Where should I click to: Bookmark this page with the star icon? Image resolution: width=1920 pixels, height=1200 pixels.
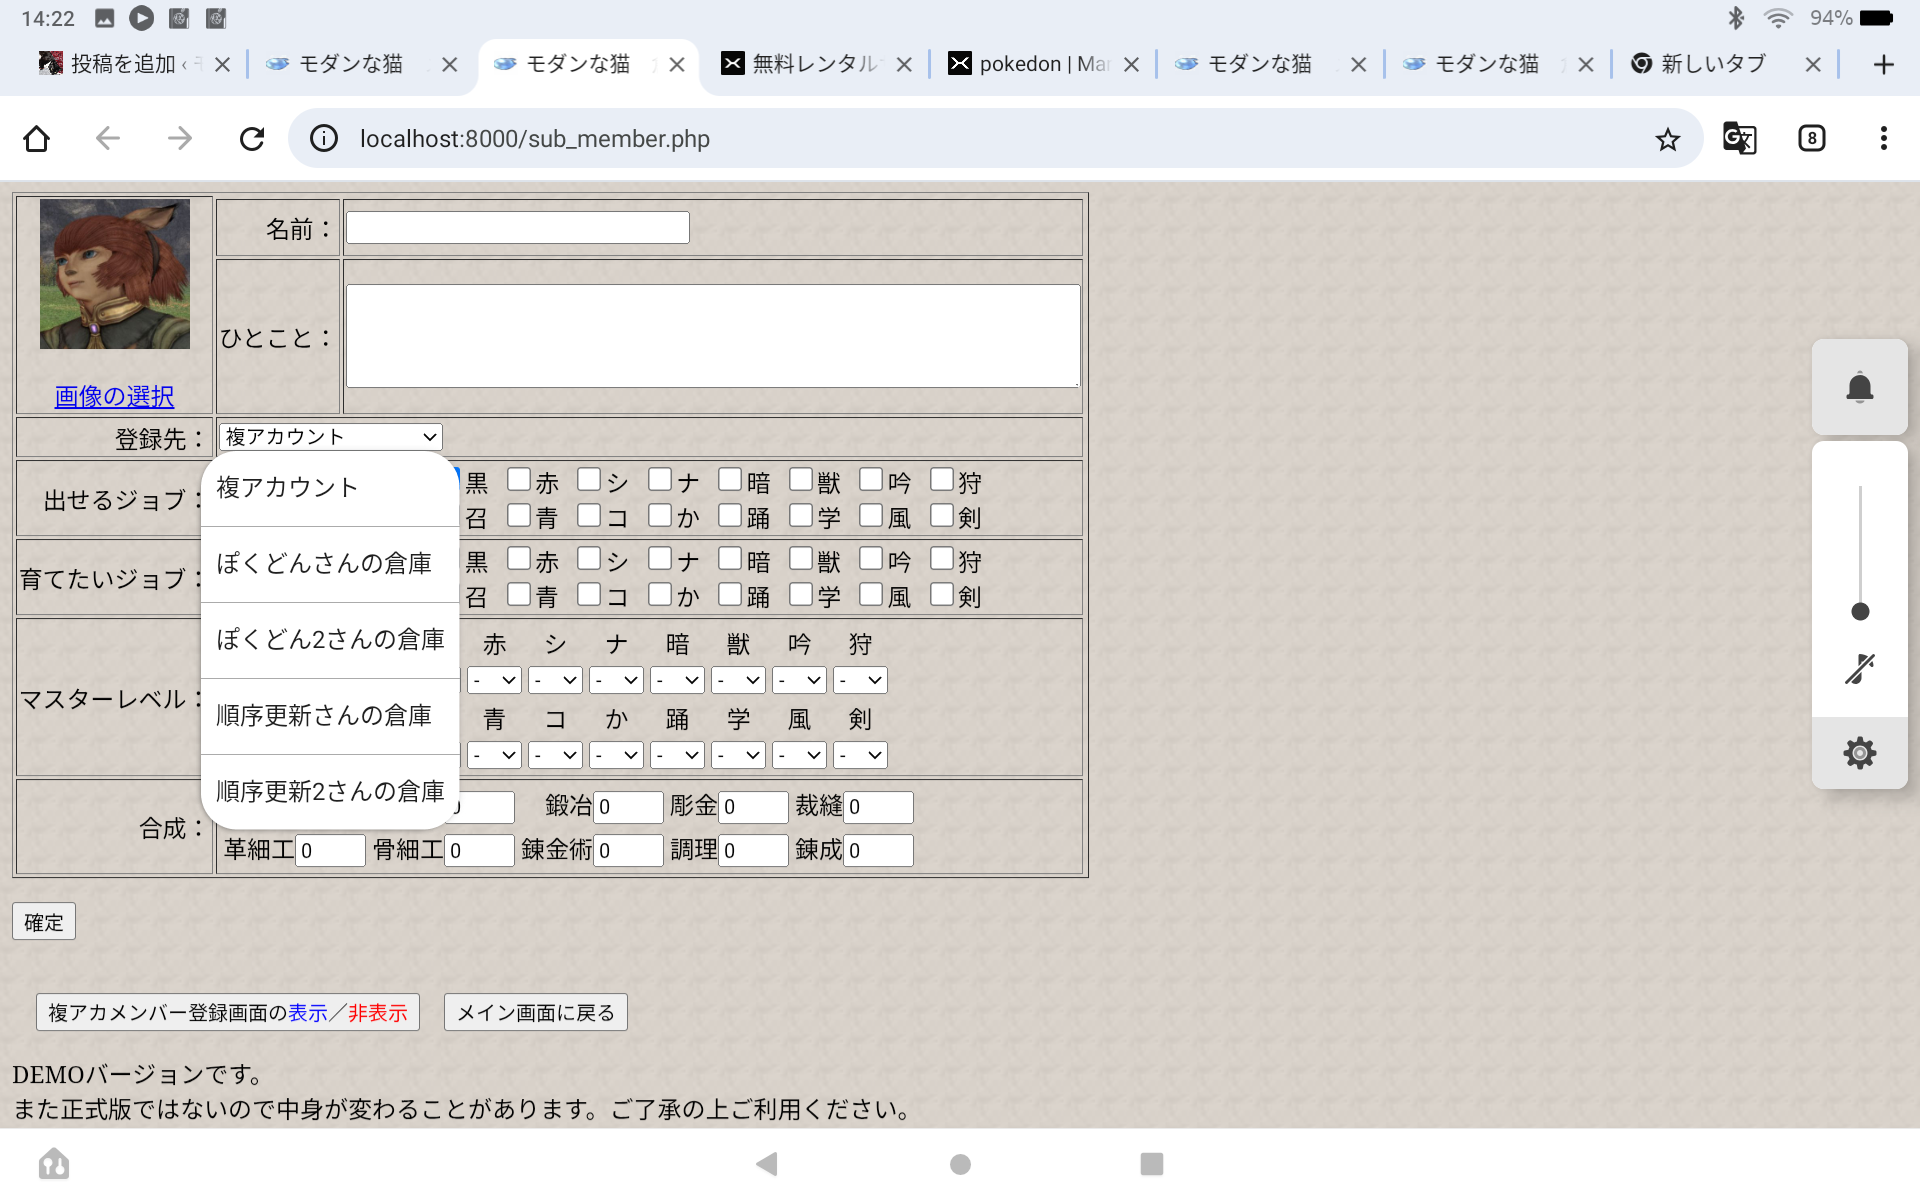coord(1667,139)
